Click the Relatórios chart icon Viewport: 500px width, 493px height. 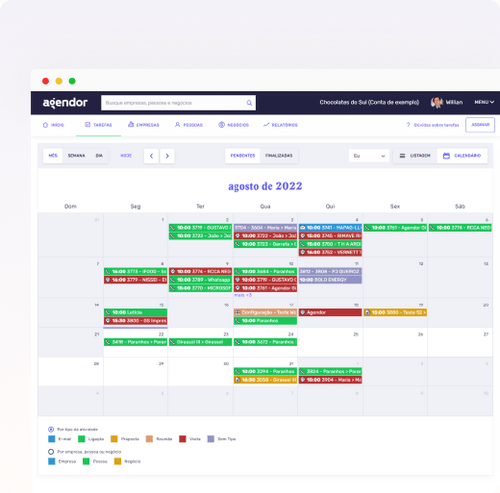[266, 125]
